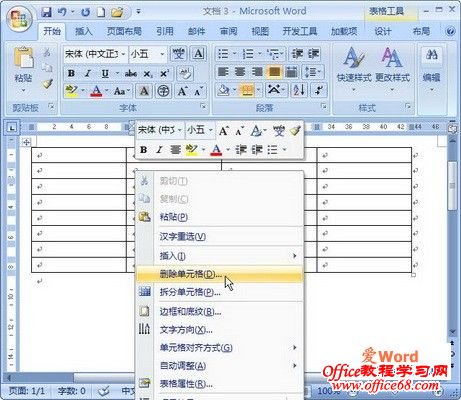Click the Enclose Characters icon

pos(163,91)
